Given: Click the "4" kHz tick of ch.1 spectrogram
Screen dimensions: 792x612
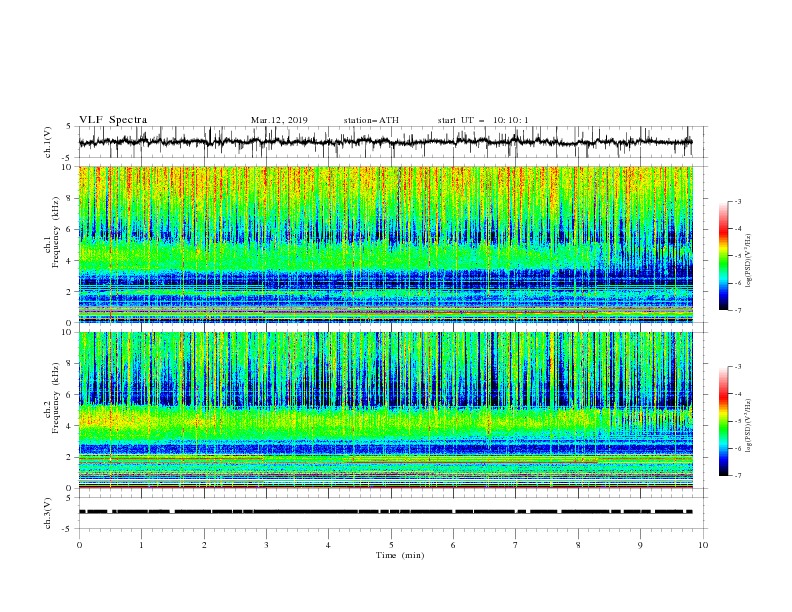Looking at the screenshot, I should click(70, 261).
